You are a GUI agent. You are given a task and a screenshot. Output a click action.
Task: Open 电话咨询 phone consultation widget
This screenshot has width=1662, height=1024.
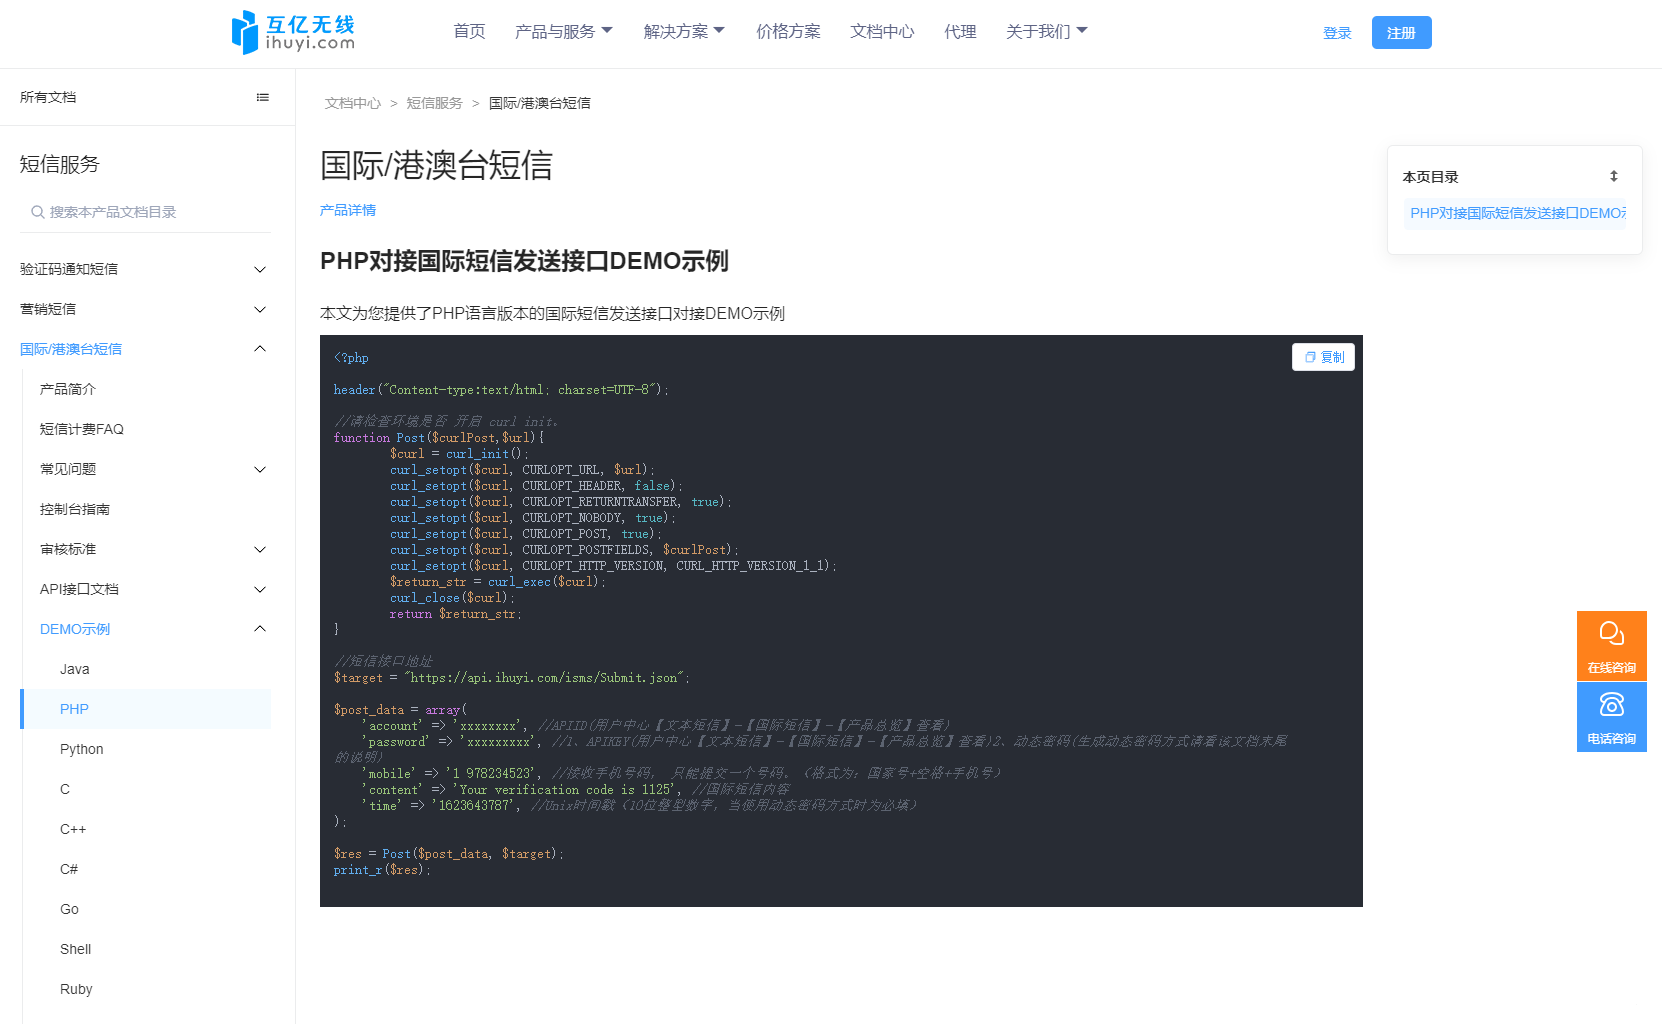pyautogui.click(x=1611, y=717)
